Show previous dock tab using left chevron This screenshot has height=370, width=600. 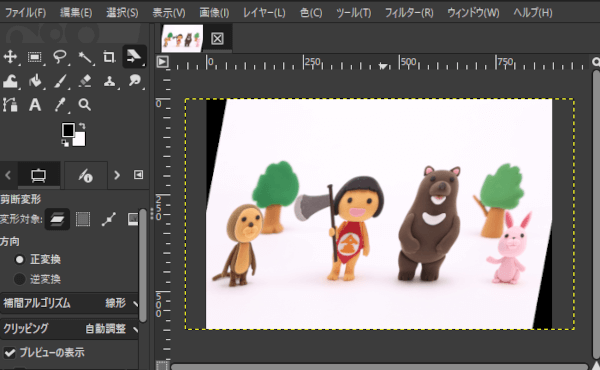coord(8,175)
